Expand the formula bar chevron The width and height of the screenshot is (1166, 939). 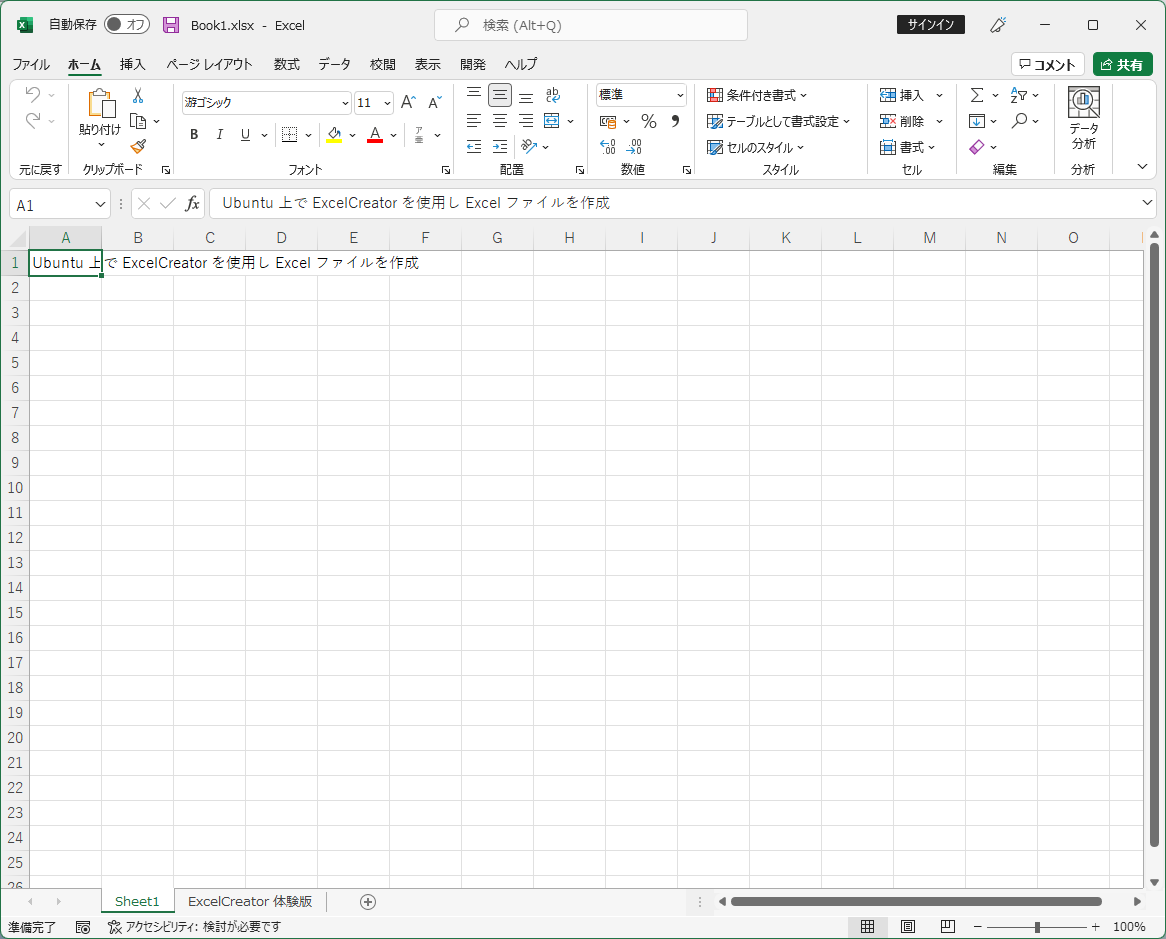[1146, 202]
